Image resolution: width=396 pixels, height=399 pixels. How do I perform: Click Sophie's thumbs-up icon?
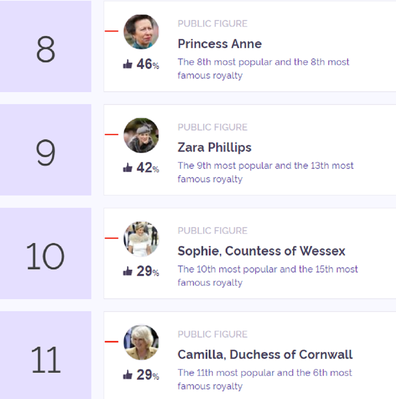click(128, 271)
